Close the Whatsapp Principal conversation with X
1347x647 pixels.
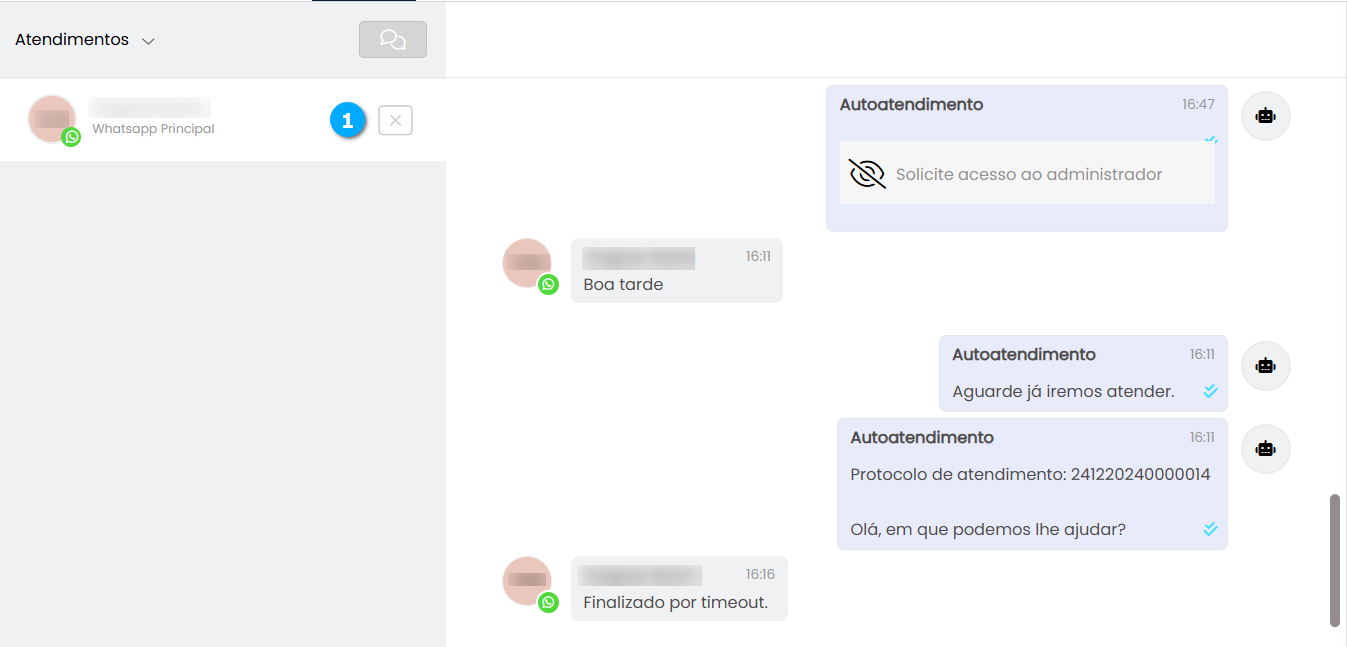(395, 121)
